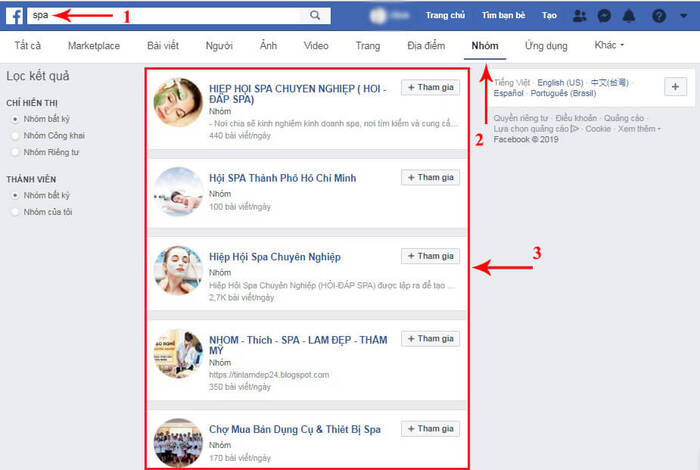Image resolution: width=700 pixels, height=470 pixels.
Task: Select the Nhóm của tôi radio
Action: pyautogui.click(x=15, y=212)
